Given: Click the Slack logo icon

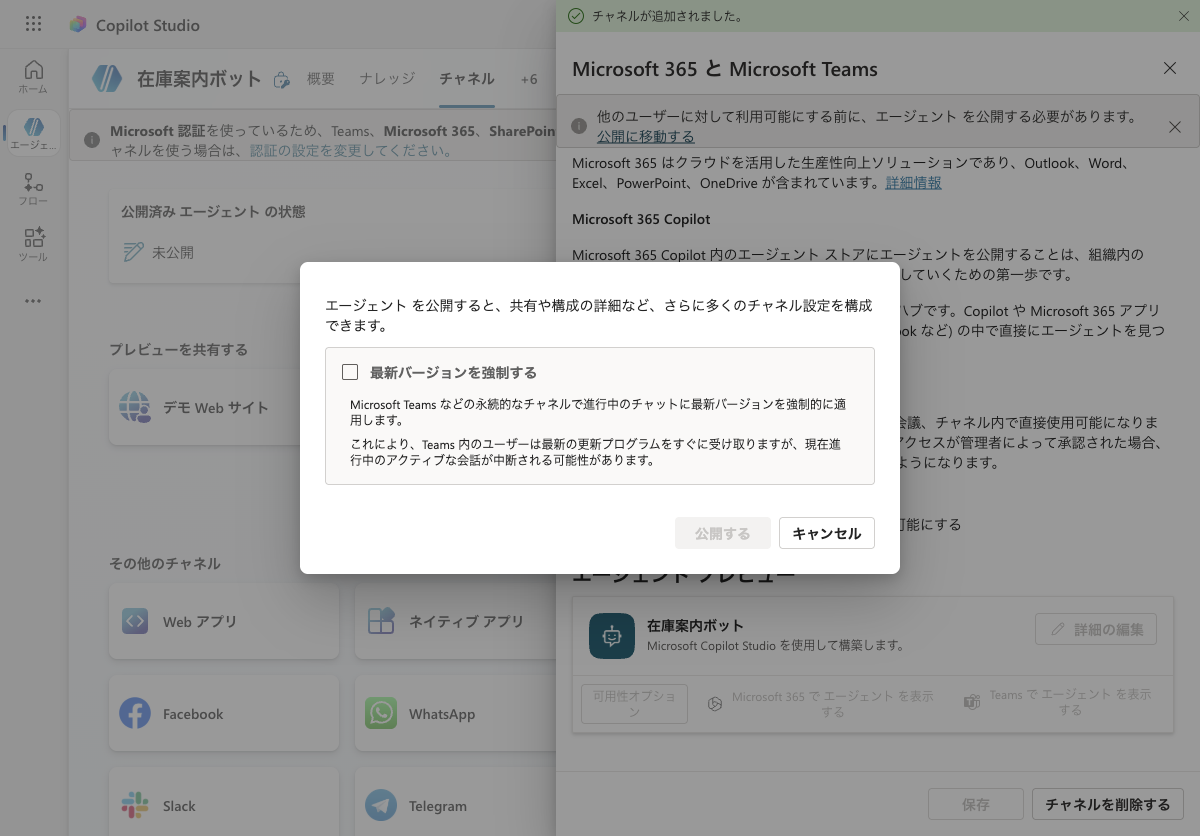Looking at the screenshot, I should click(x=135, y=806).
